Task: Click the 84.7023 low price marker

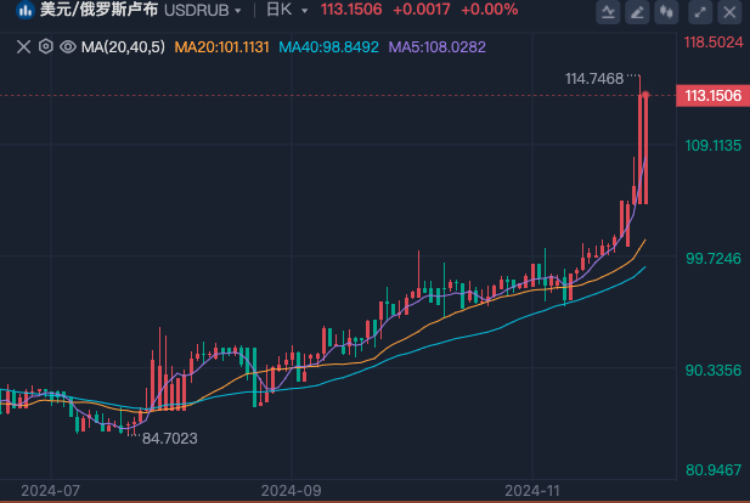Action: [170, 438]
